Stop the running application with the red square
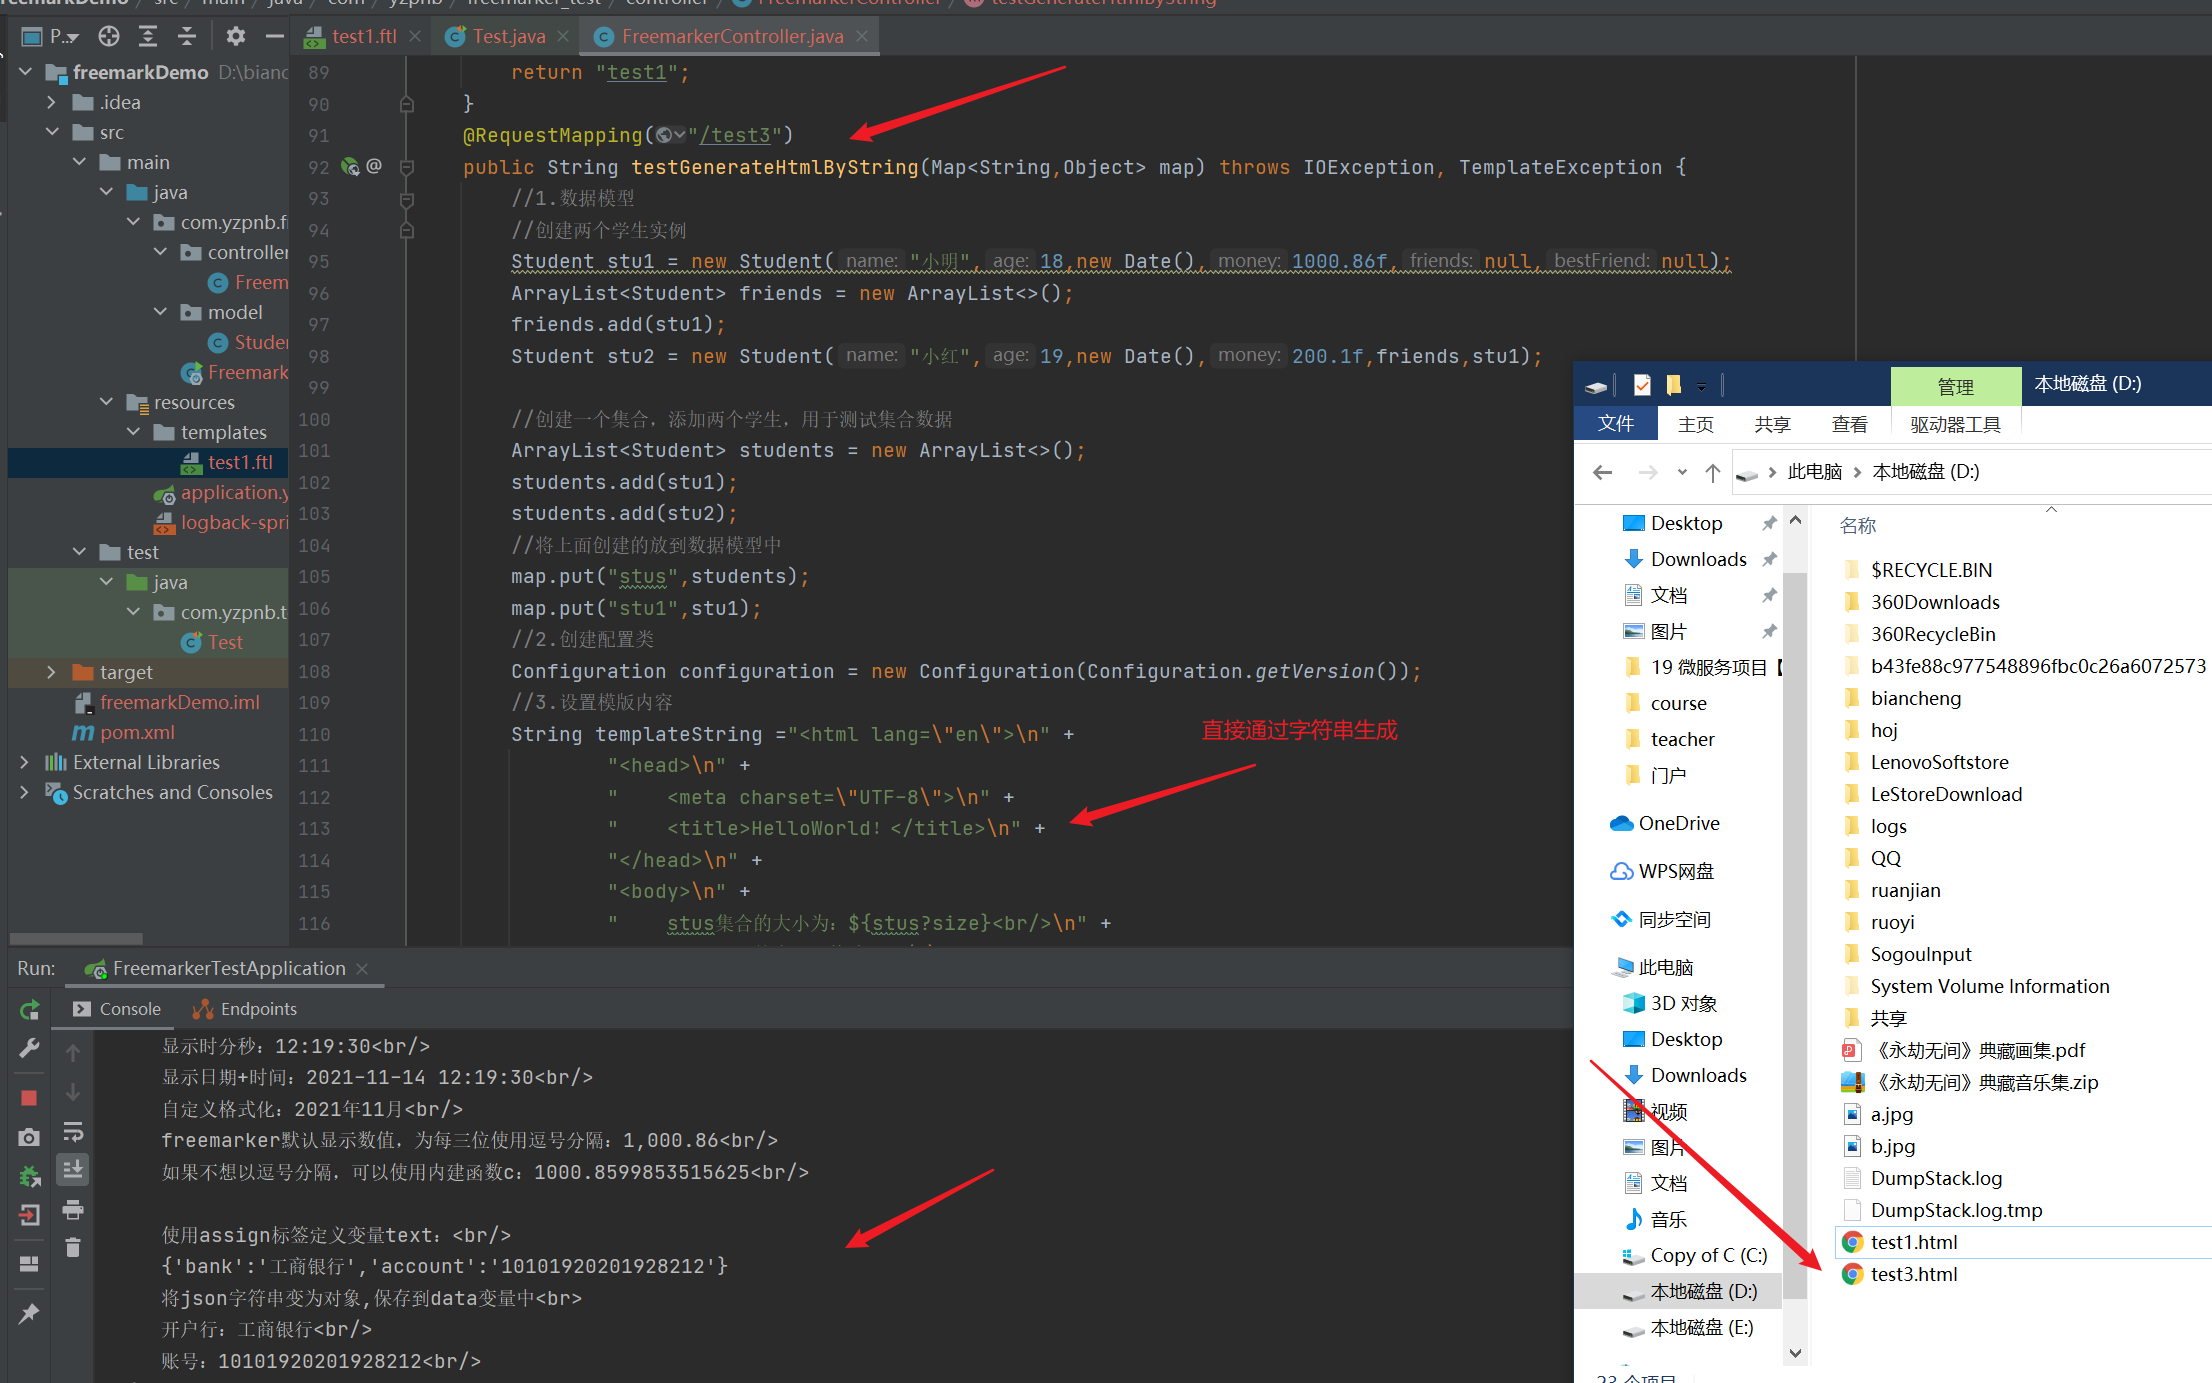2212x1383 pixels. point(29,1098)
